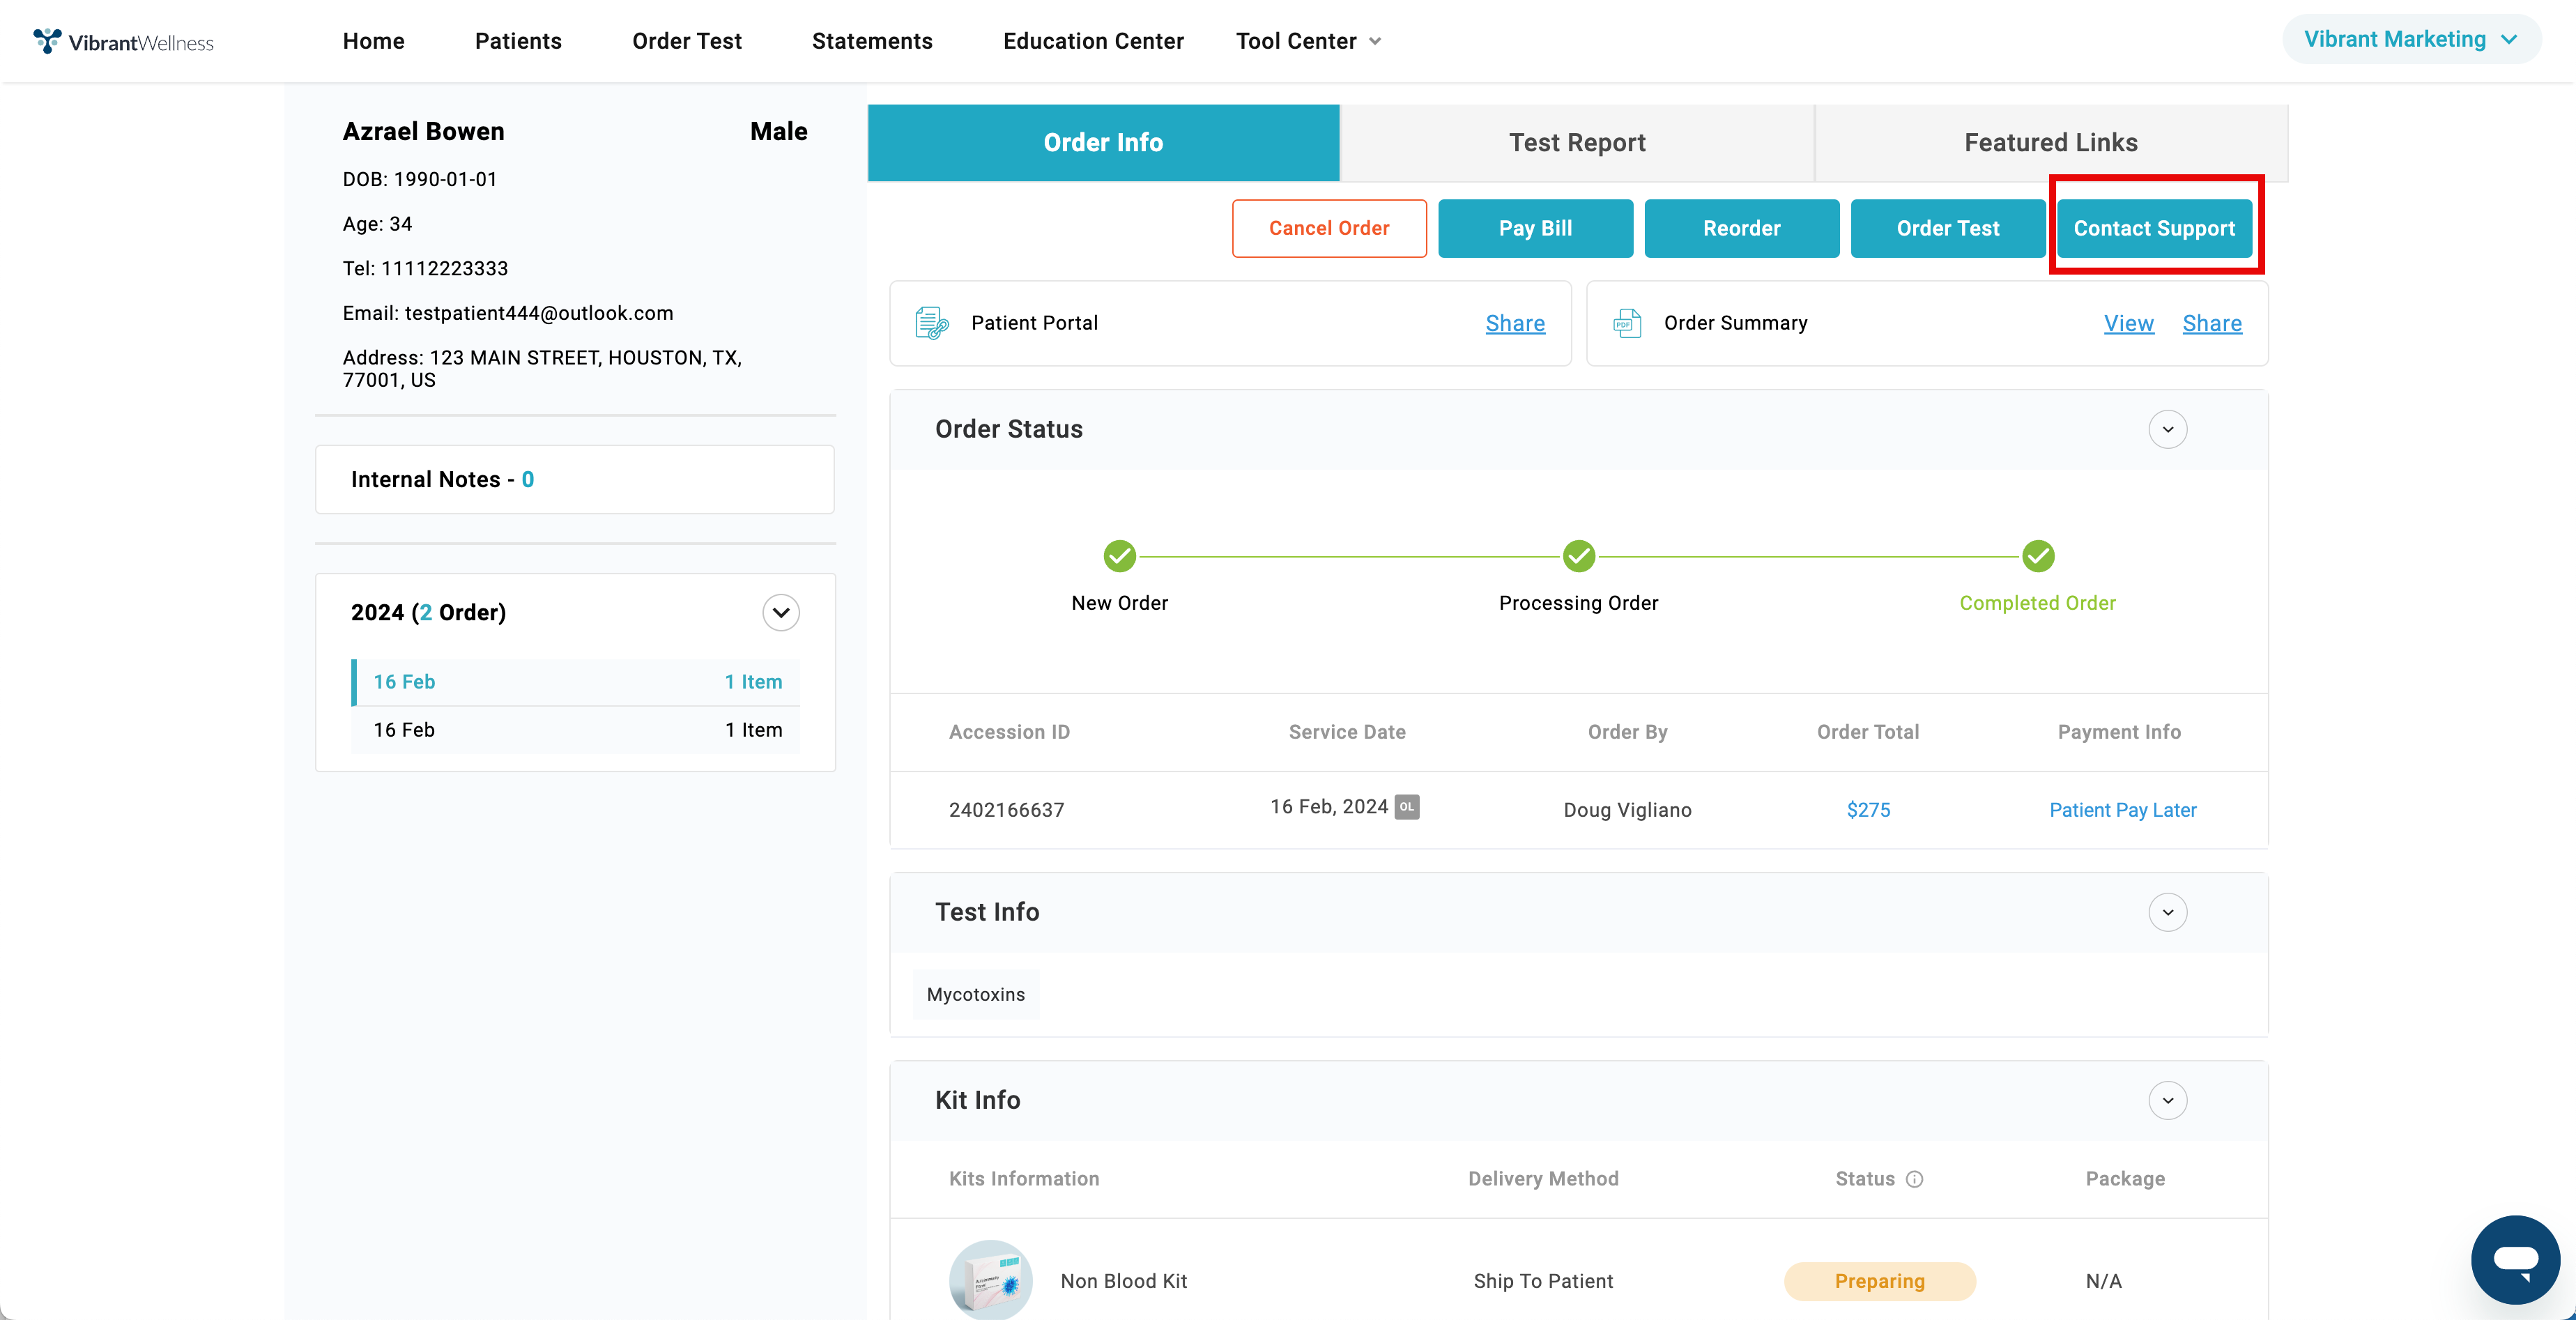Share the Patient Portal link
Screen dimensions: 2576x1320
pyautogui.click(x=1515, y=323)
